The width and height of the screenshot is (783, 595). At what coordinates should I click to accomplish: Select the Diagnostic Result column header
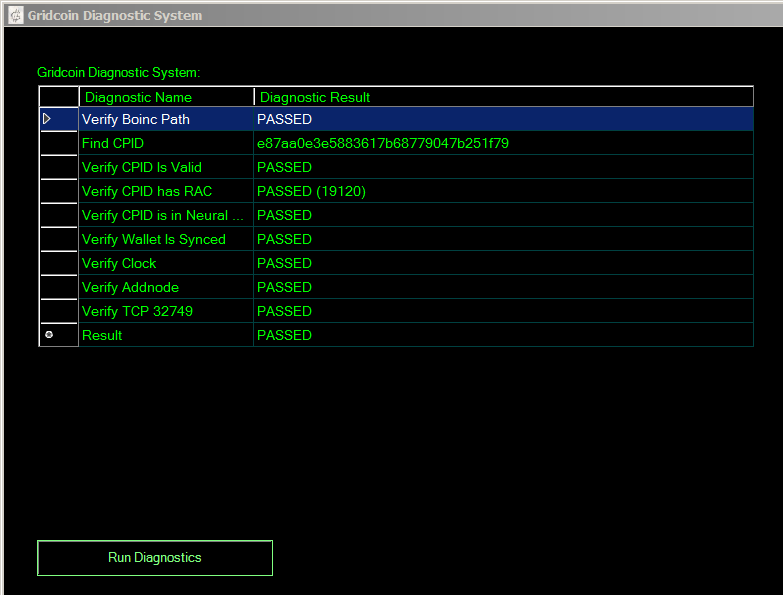tap(503, 97)
